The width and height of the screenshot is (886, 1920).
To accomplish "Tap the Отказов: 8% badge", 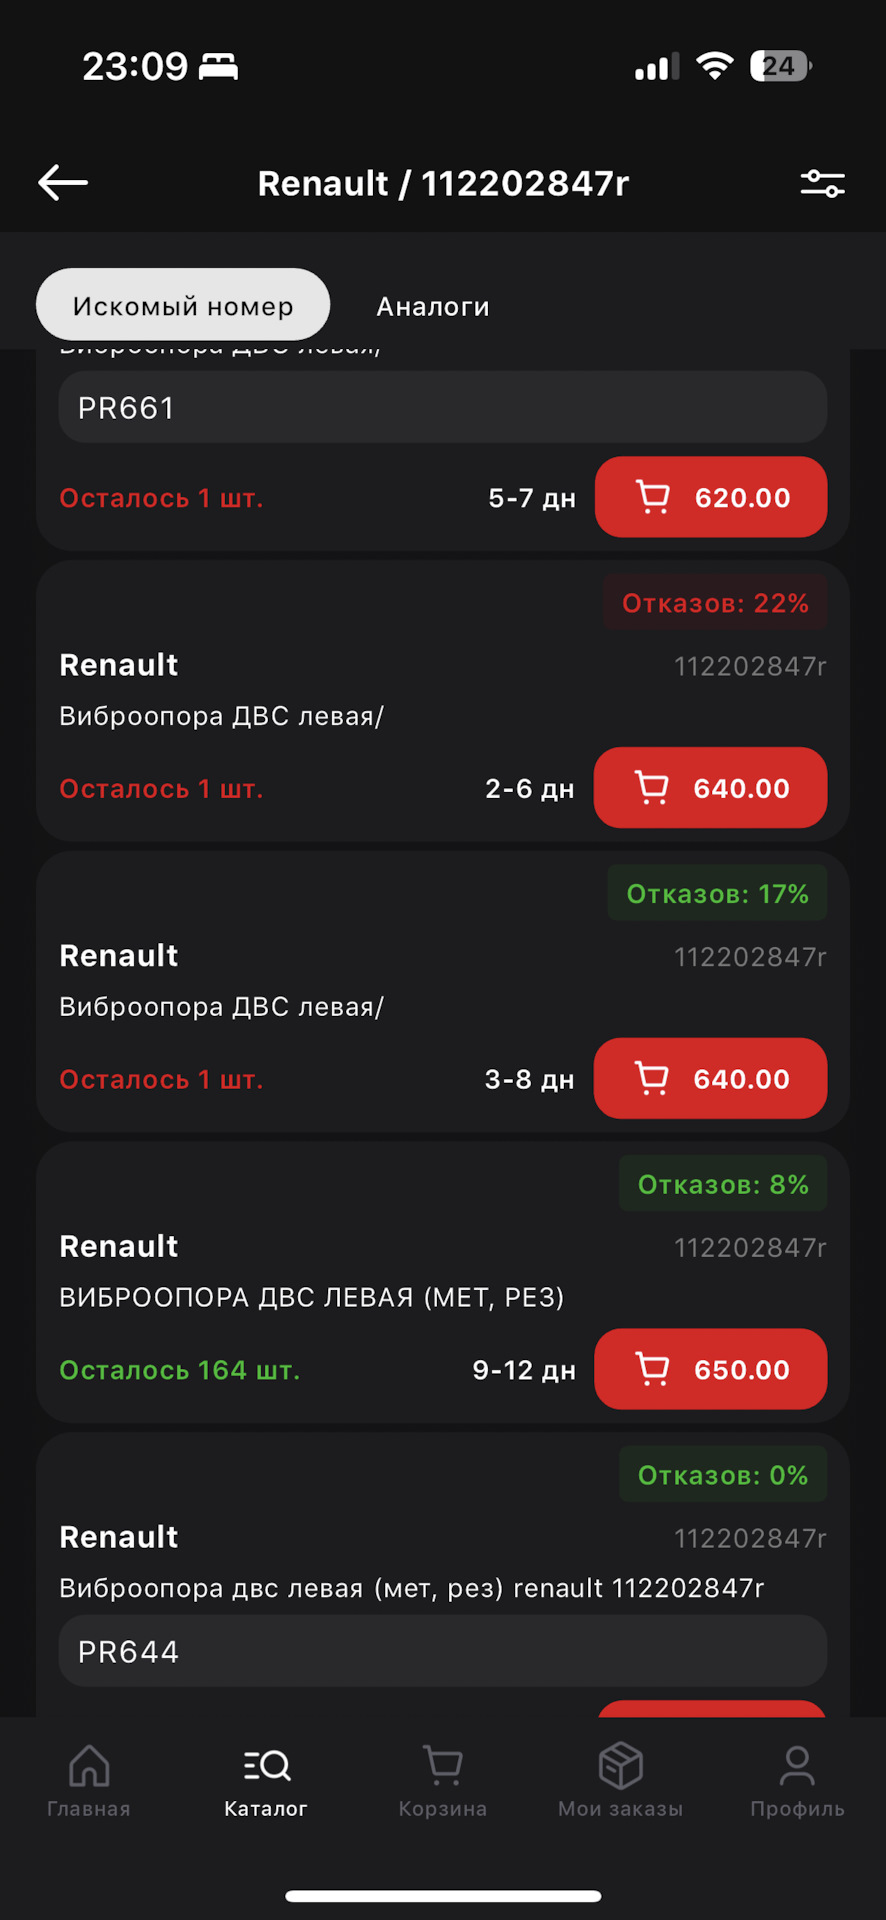I will point(723,1184).
